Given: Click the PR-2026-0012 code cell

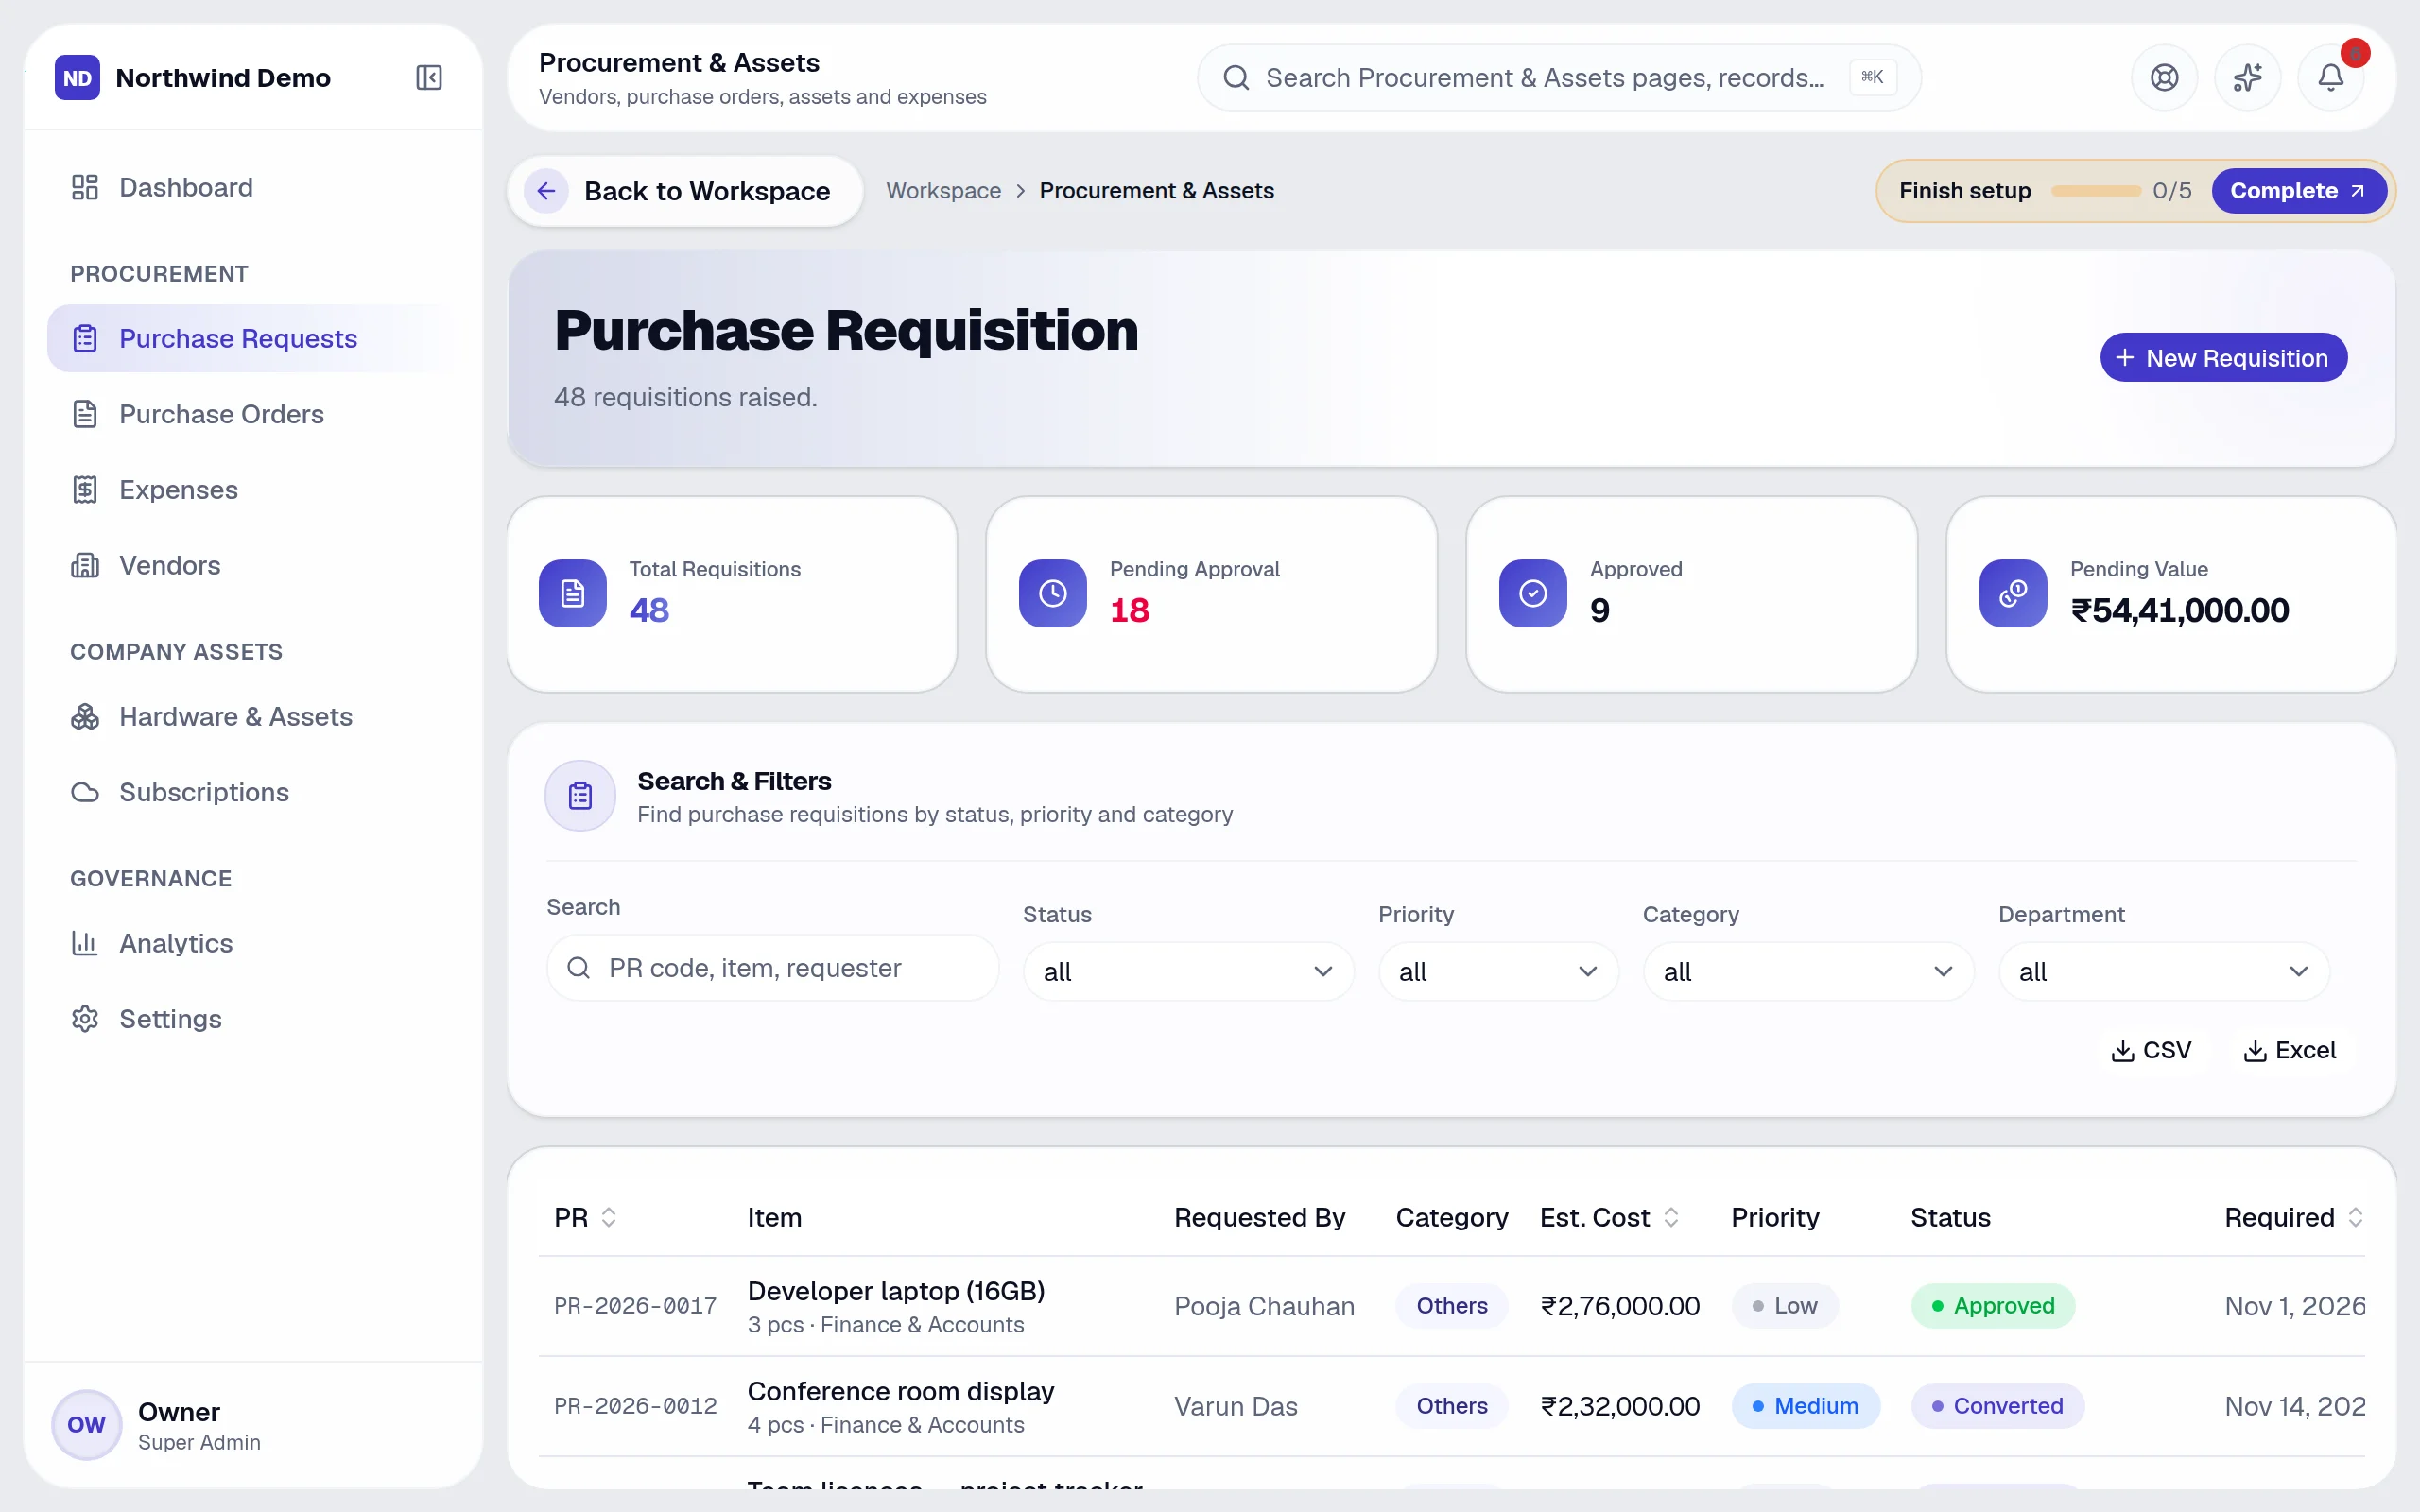Looking at the screenshot, I should (635, 1405).
